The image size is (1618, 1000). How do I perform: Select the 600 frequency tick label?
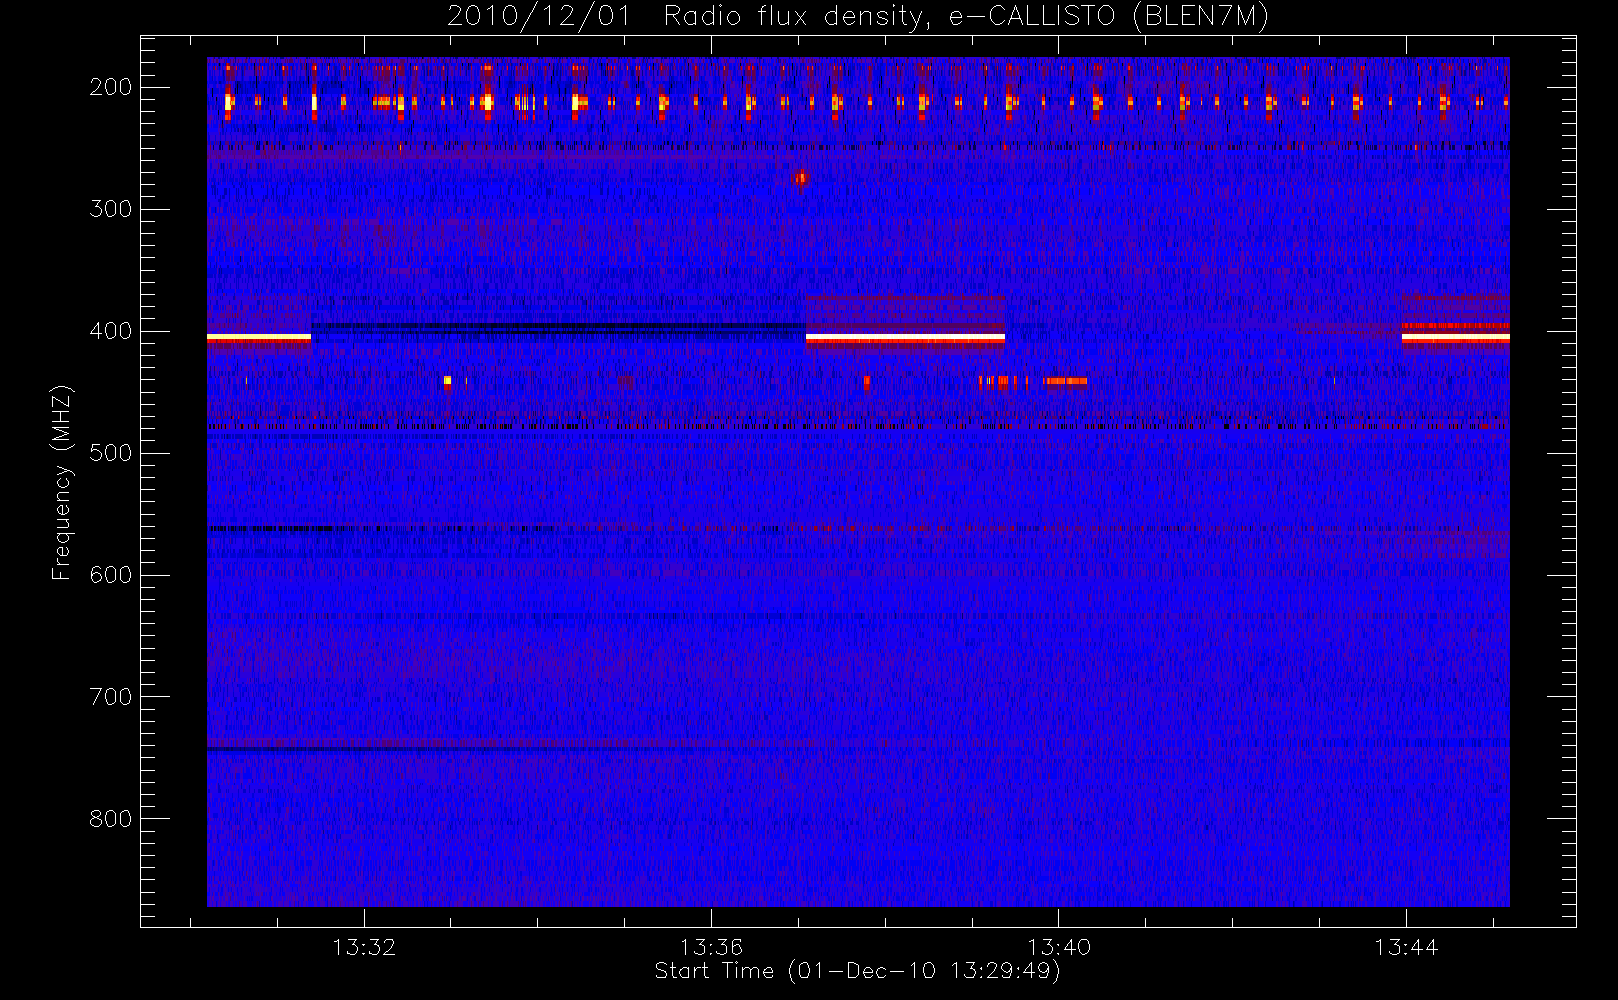pyautogui.click(x=111, y=575)
